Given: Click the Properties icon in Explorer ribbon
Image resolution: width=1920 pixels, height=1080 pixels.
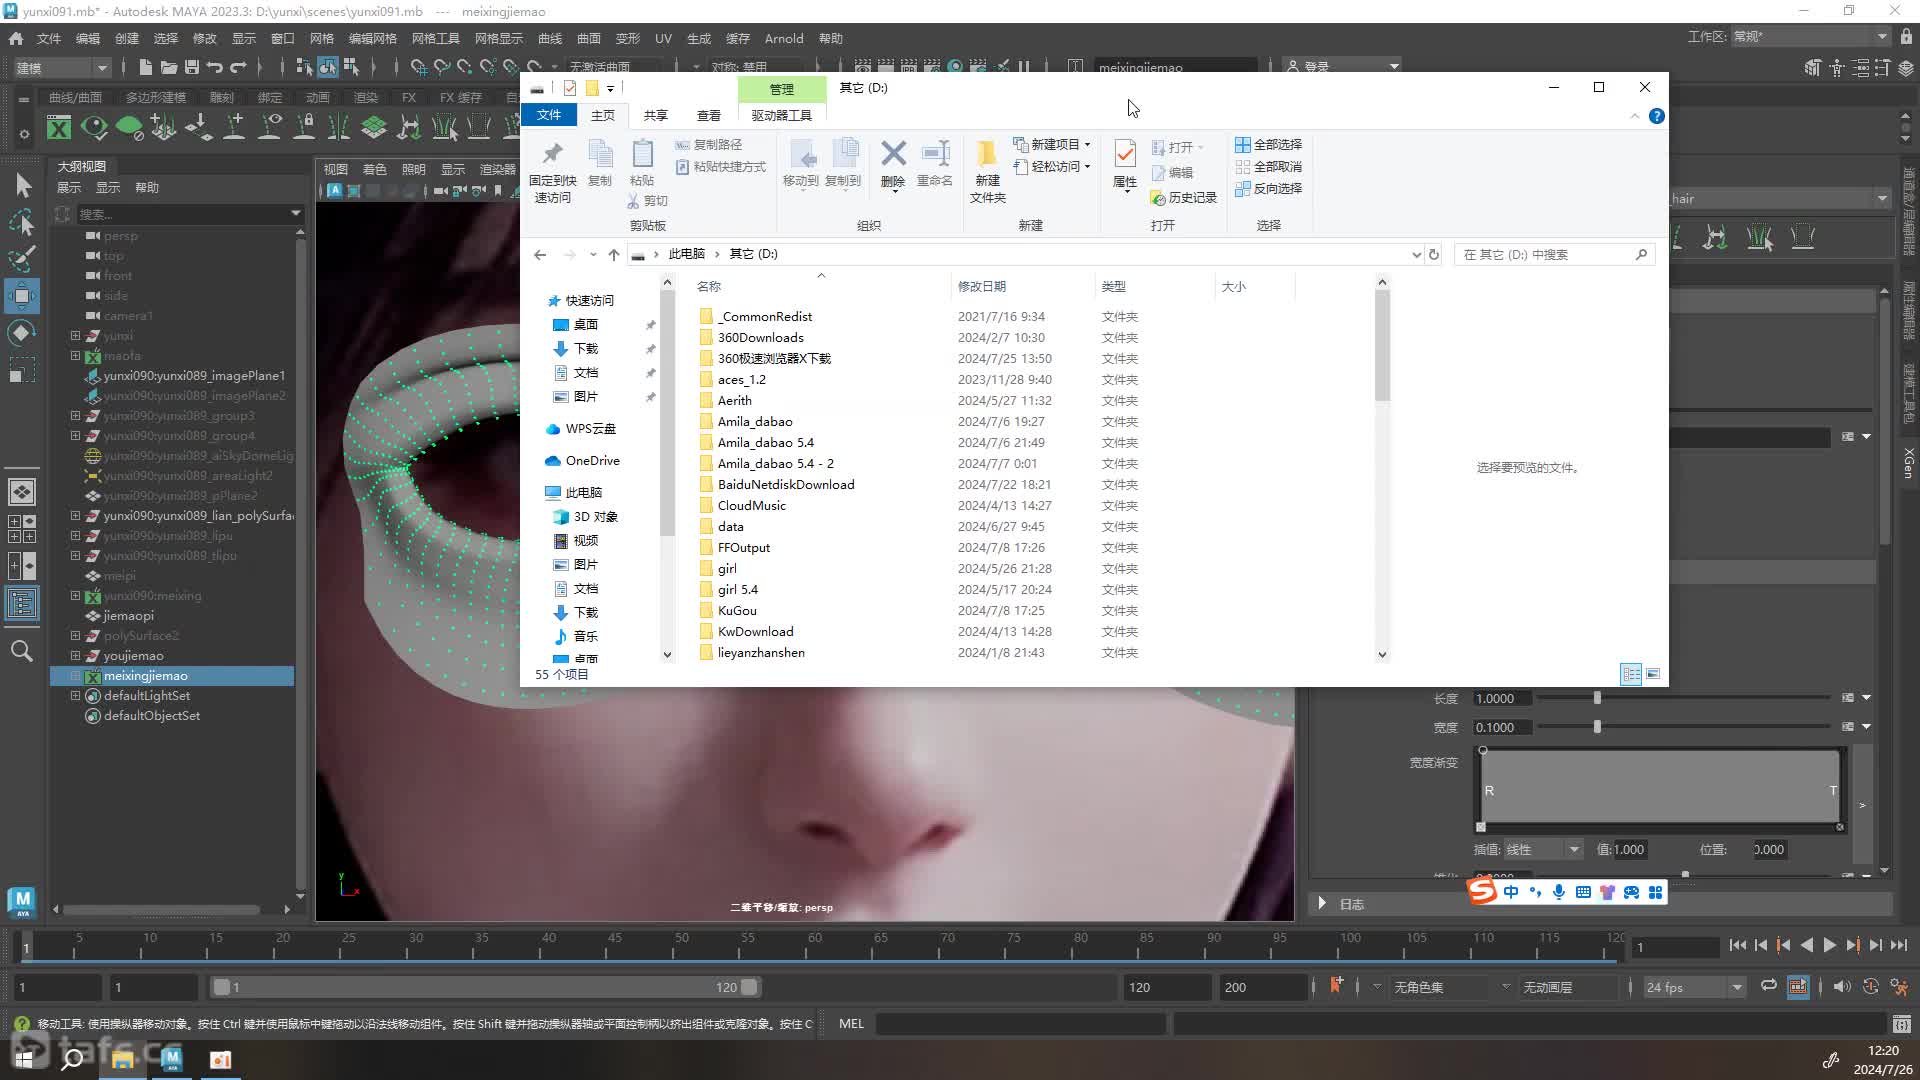Looking at the screenshot, I should [x=1125, y=153].
